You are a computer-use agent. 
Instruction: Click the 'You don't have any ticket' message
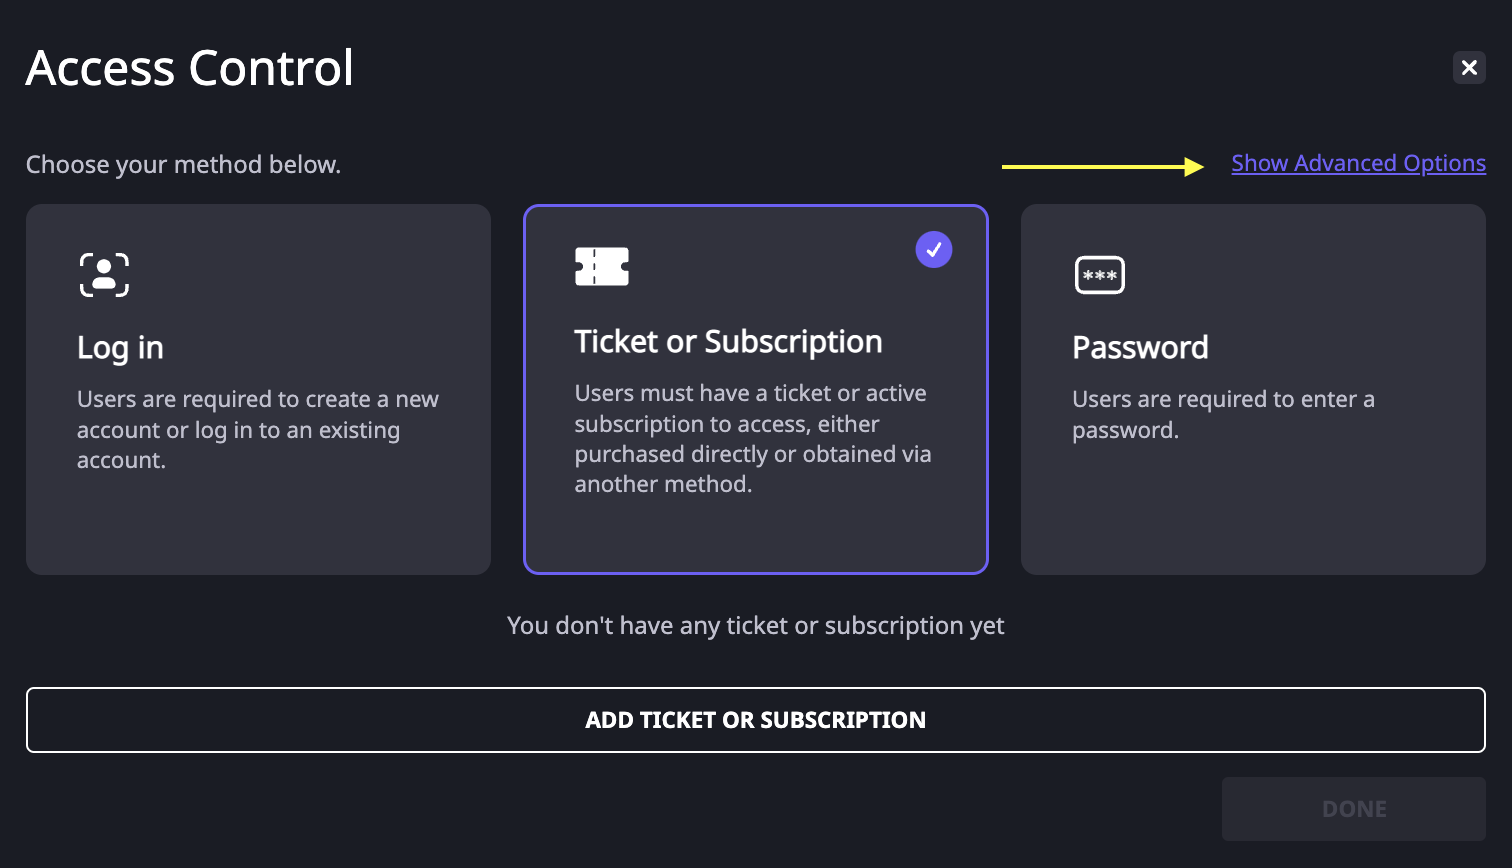pyautogui.click(x=756, y=626)
